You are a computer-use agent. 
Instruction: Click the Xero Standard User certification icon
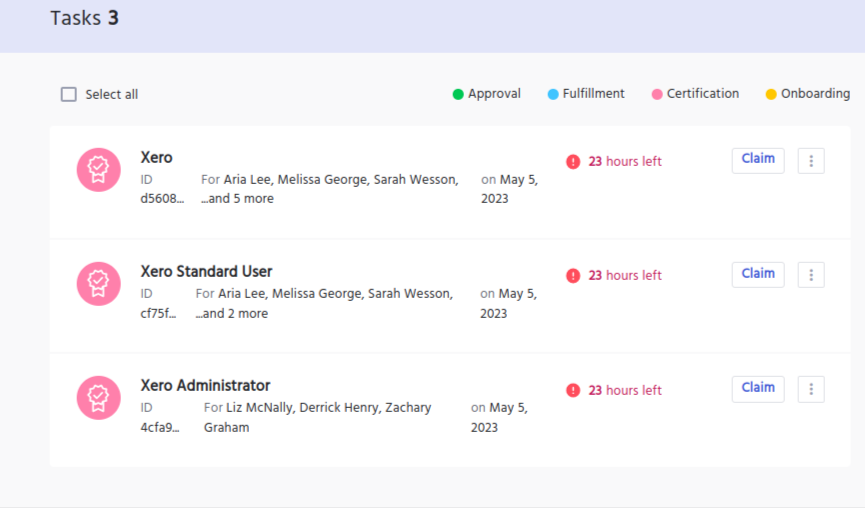tap(98, 284)
